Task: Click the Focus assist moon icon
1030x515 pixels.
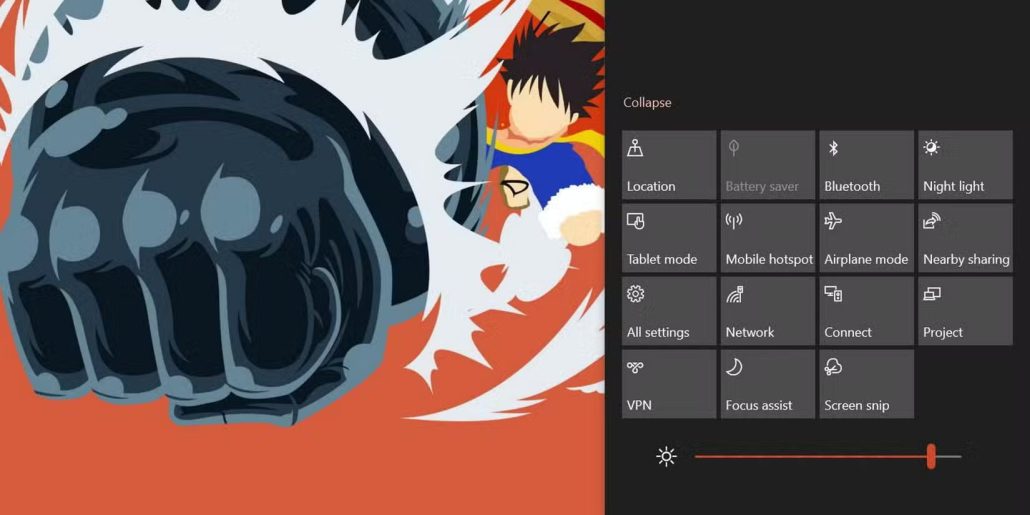Action: pyautogui.click(x=734, y=367)
